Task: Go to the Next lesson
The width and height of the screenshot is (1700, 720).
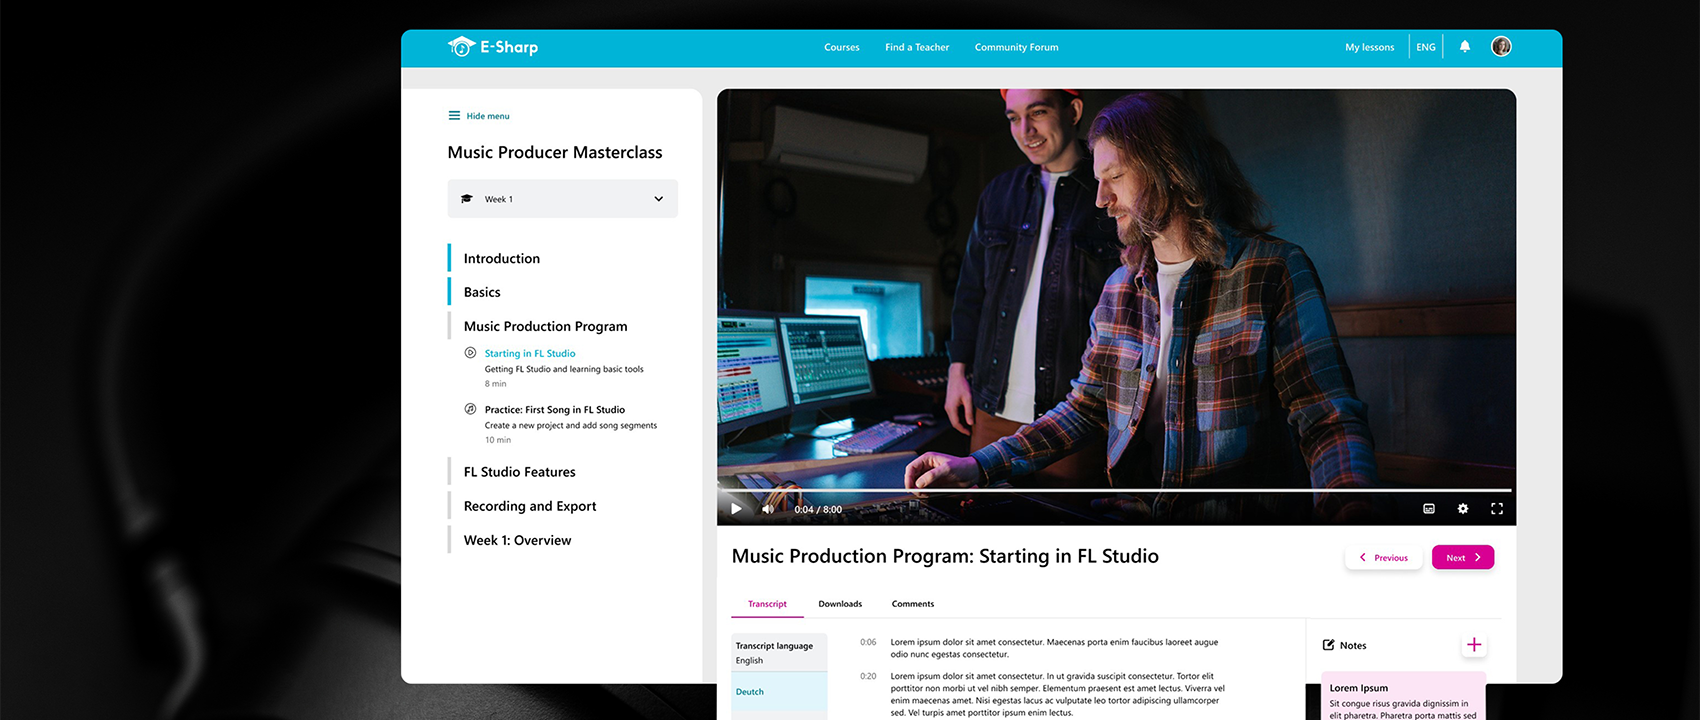Action: pos(1463,557)
